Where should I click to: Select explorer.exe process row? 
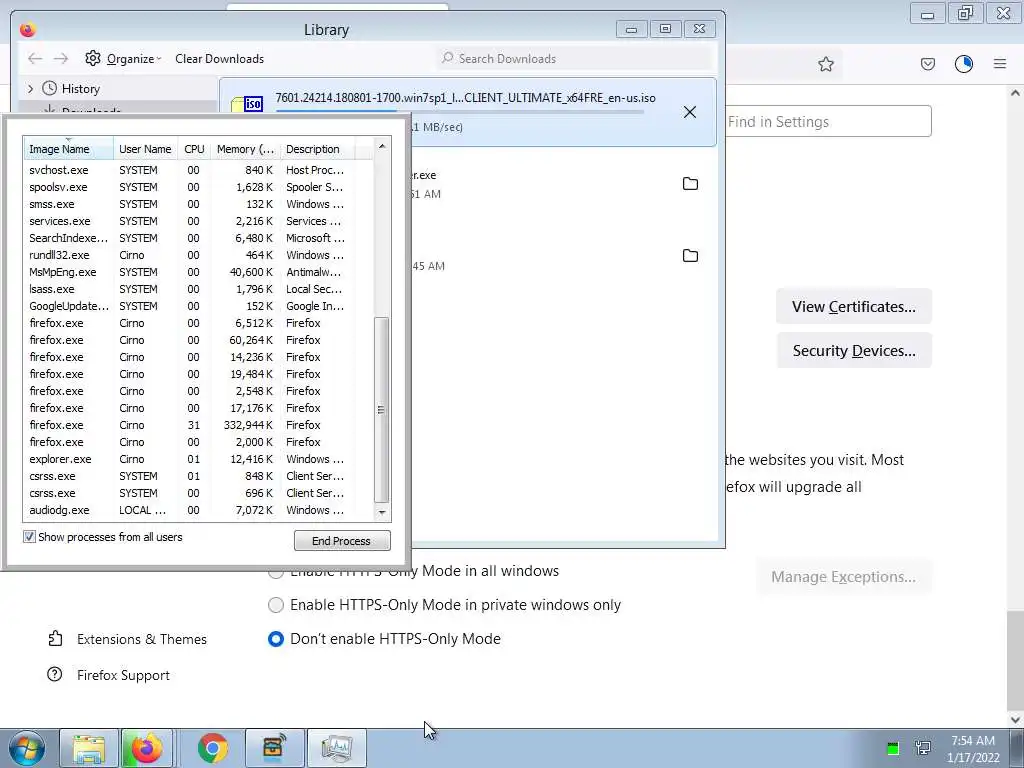click(198, 458)
